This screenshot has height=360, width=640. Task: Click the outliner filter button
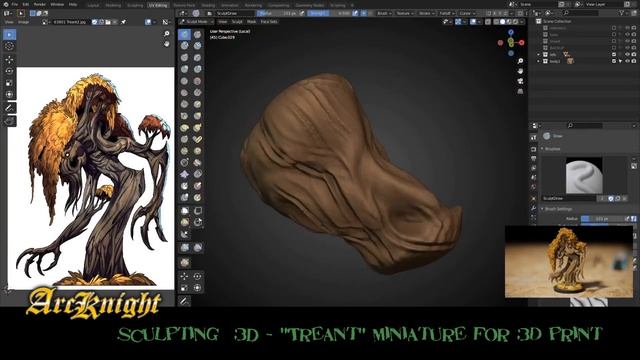(x=622, y=13)
